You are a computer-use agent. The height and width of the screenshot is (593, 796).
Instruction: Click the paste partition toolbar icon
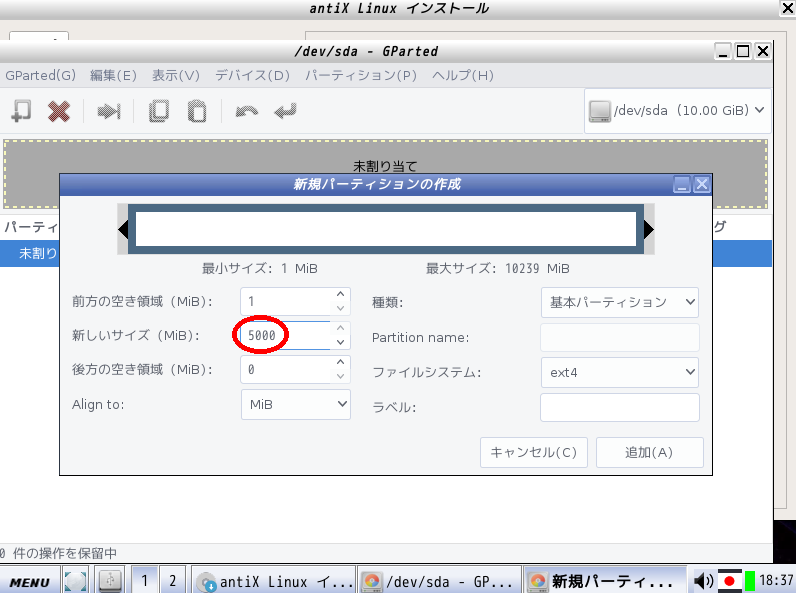[197, 111]
